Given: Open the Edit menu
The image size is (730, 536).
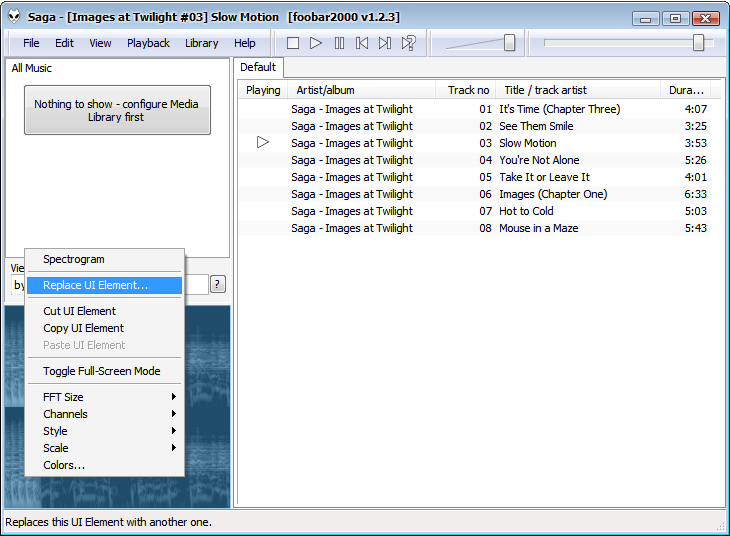Looking at the screenshot, I should click(x=64, y=43).
